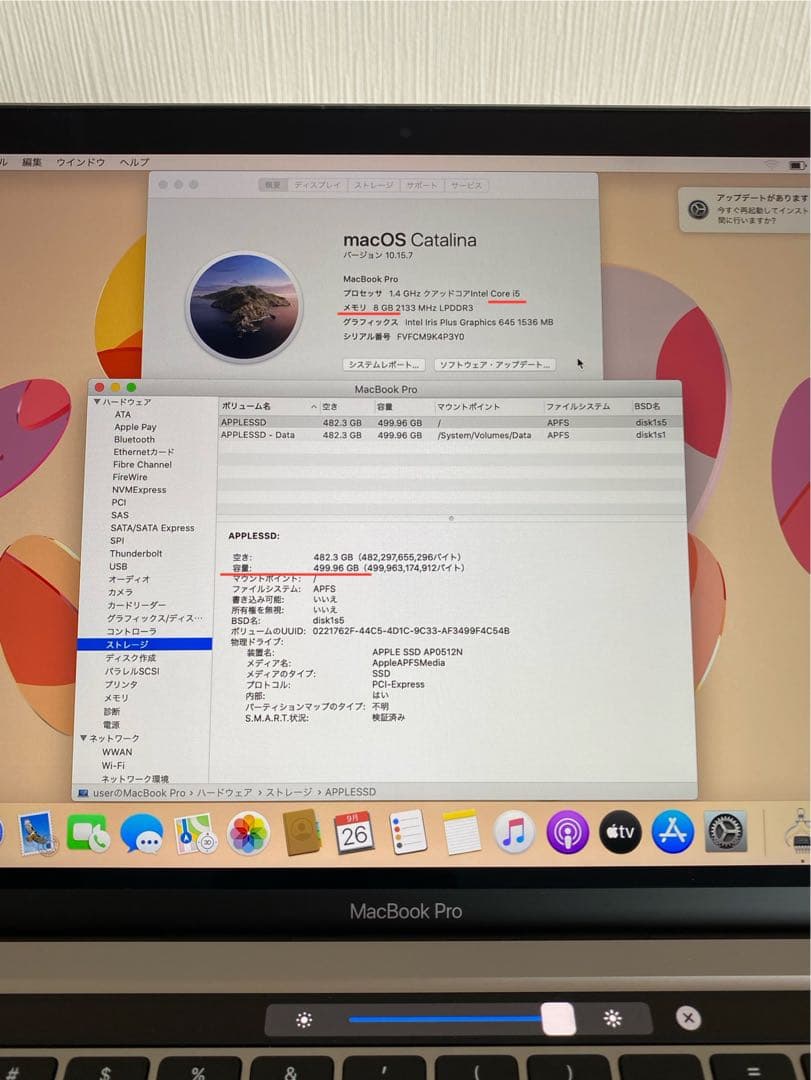
Task: Select the APPLESSD - Data volume row
Action: point(451,435)
